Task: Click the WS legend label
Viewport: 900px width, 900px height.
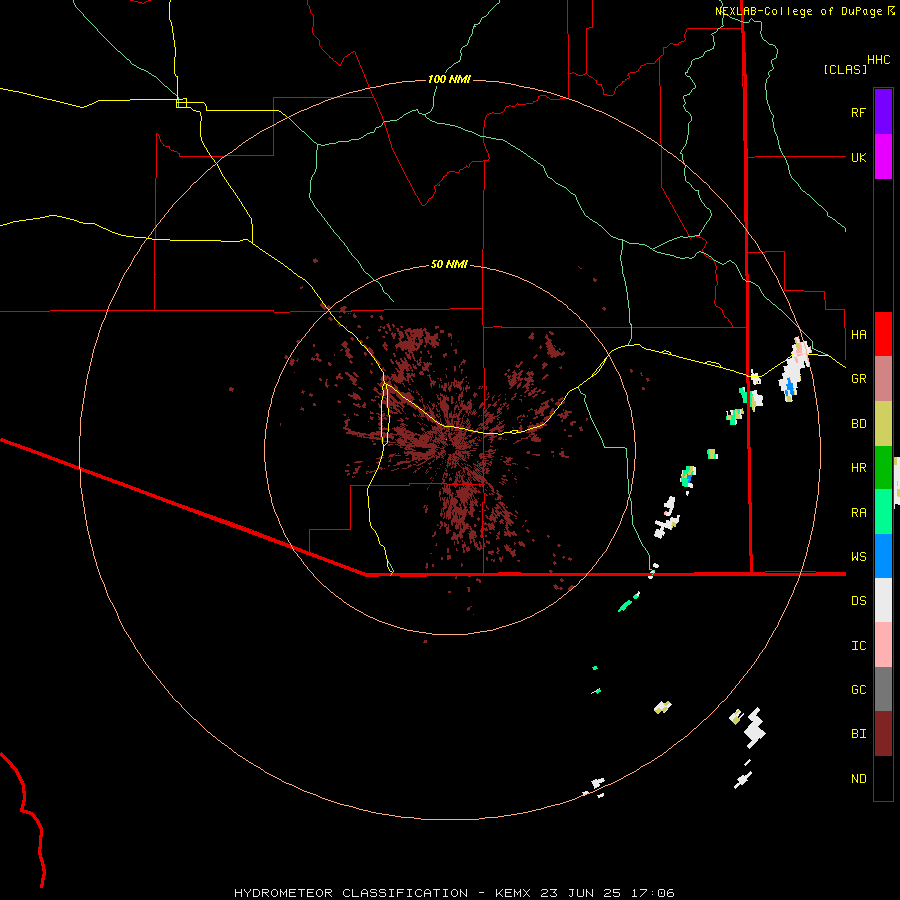Action: tap(858, 557)
